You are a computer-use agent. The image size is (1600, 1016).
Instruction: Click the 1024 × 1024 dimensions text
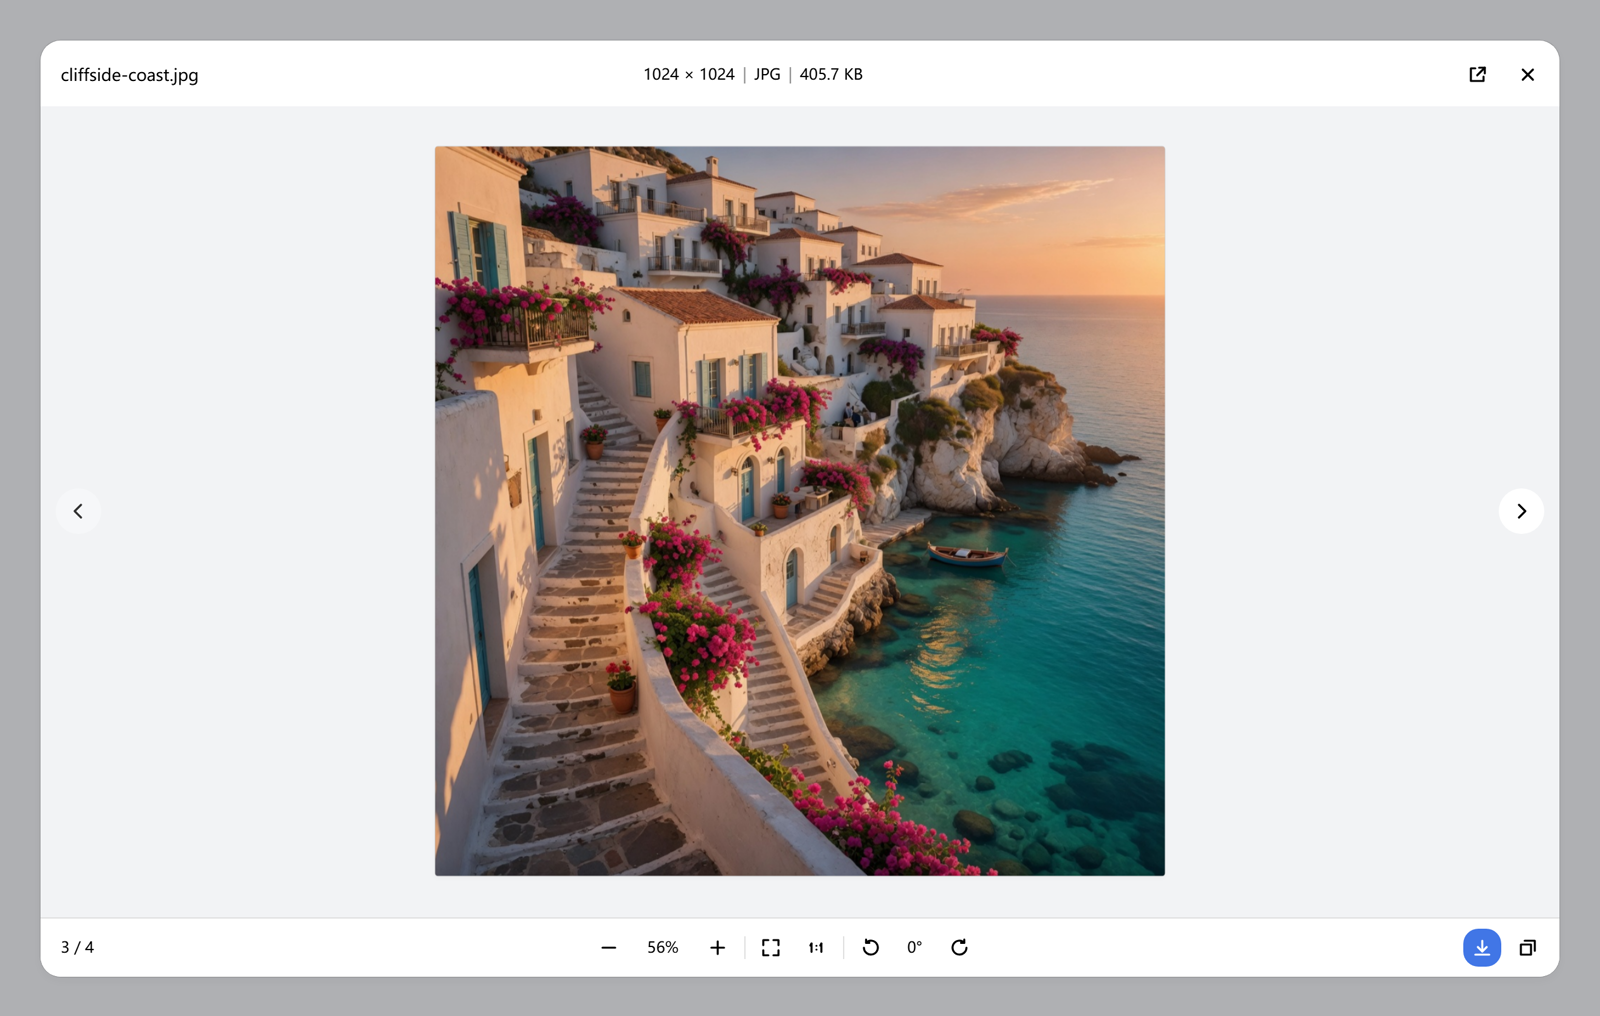coord(689,75)
